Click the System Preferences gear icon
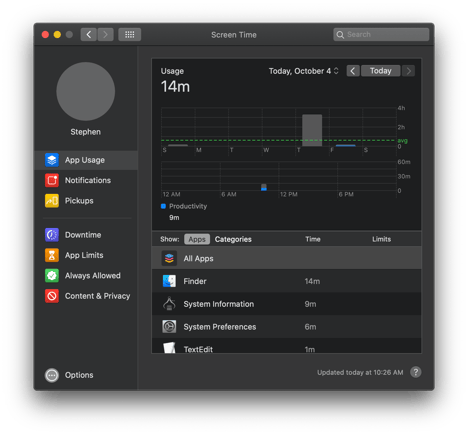Image resolution: width=468 pixels, height=435 pixels. [169, 327]
